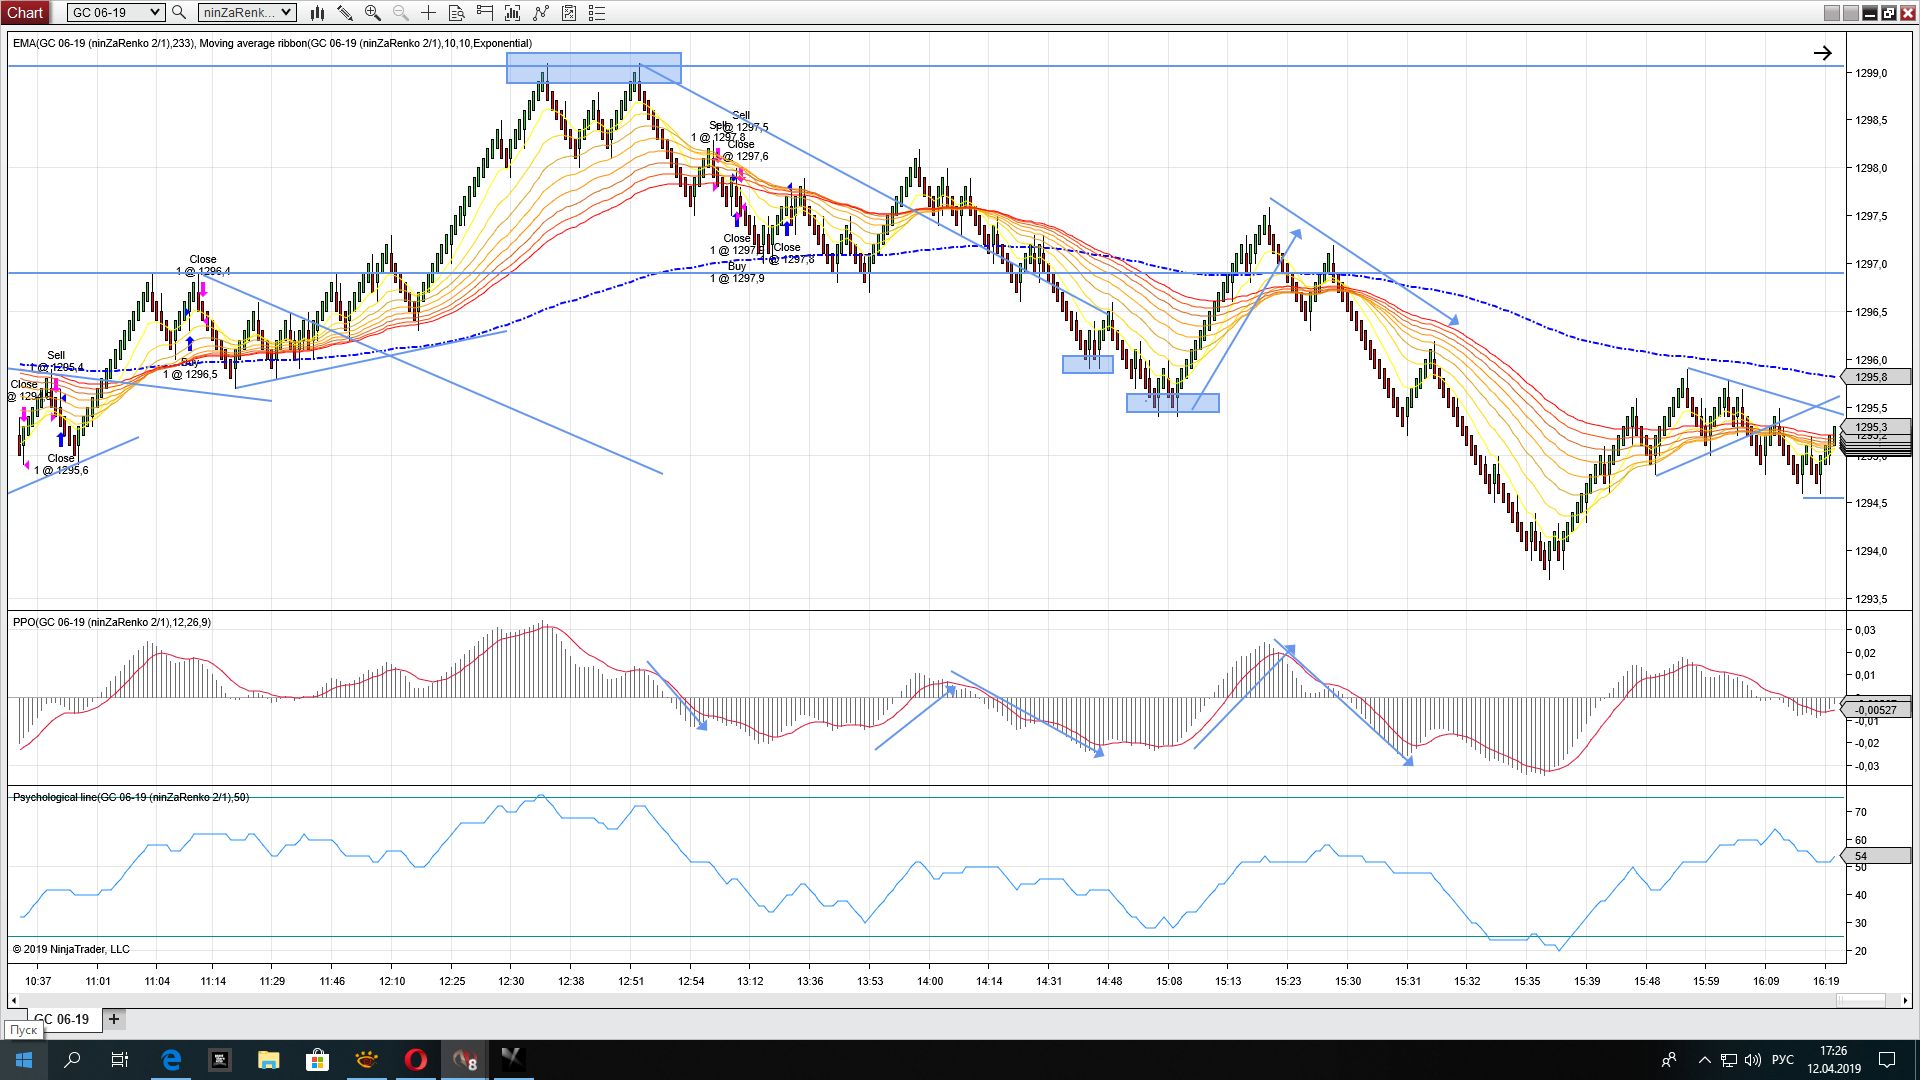This screenshot has width=1920, height=1080.
Task: Open the Indicators bar-chart icon
Action: 513,13
